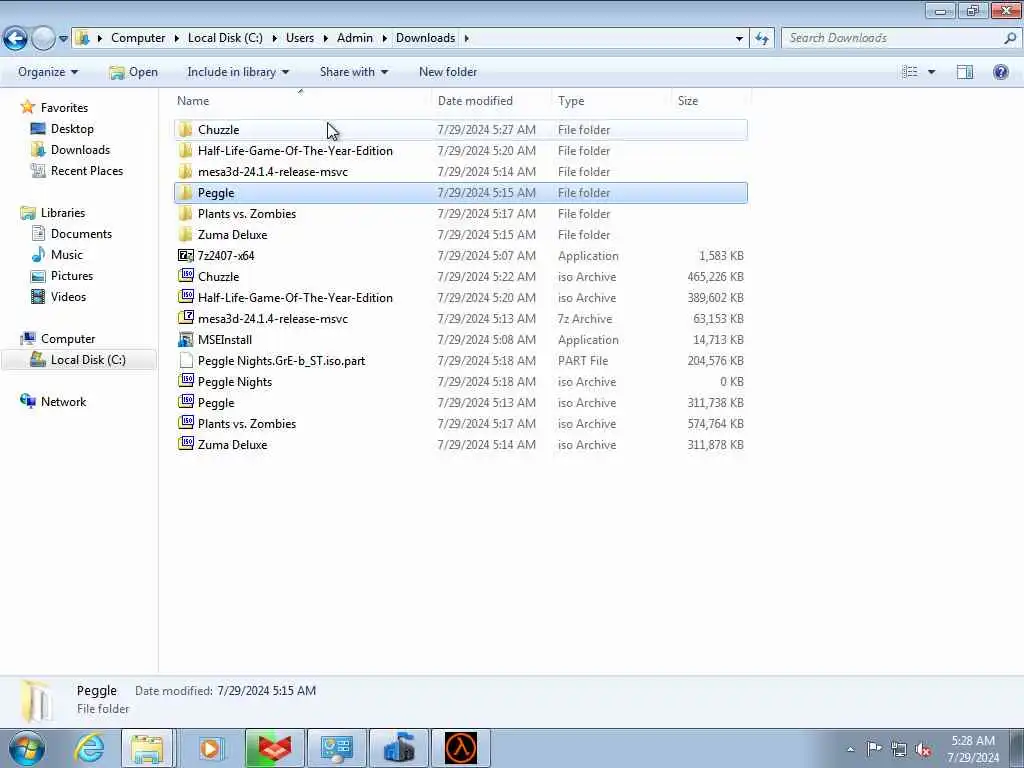Screen dimensions: 1024x768
Task: Open Help question mark icon
Action: [1000, 72]
